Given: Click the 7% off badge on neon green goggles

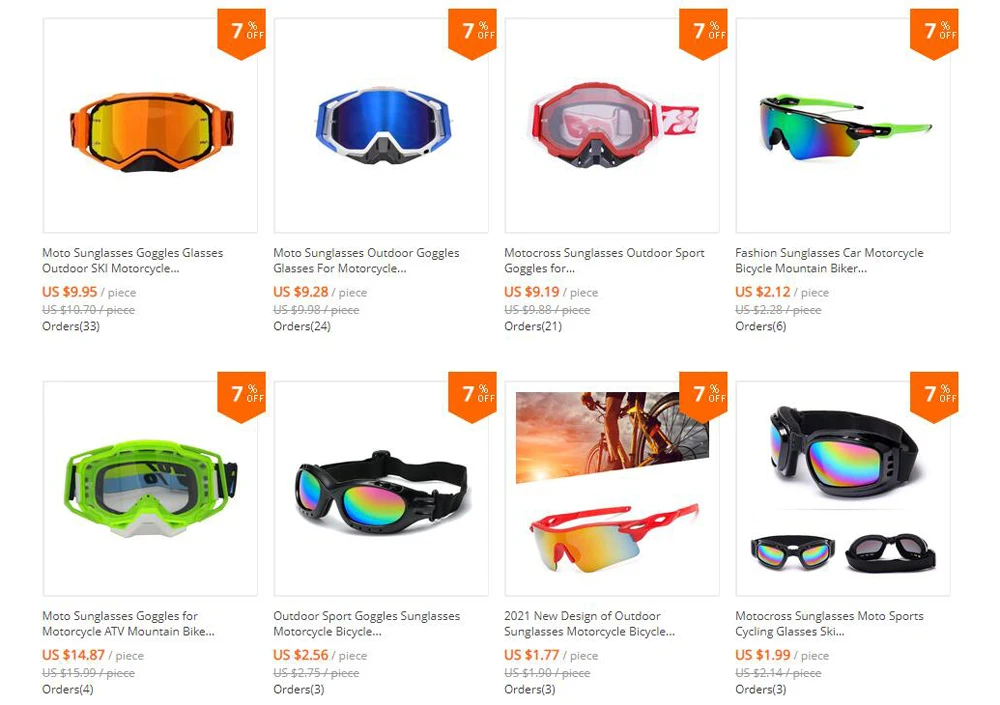Looking at the screenshot, I should tap(242, 397).
